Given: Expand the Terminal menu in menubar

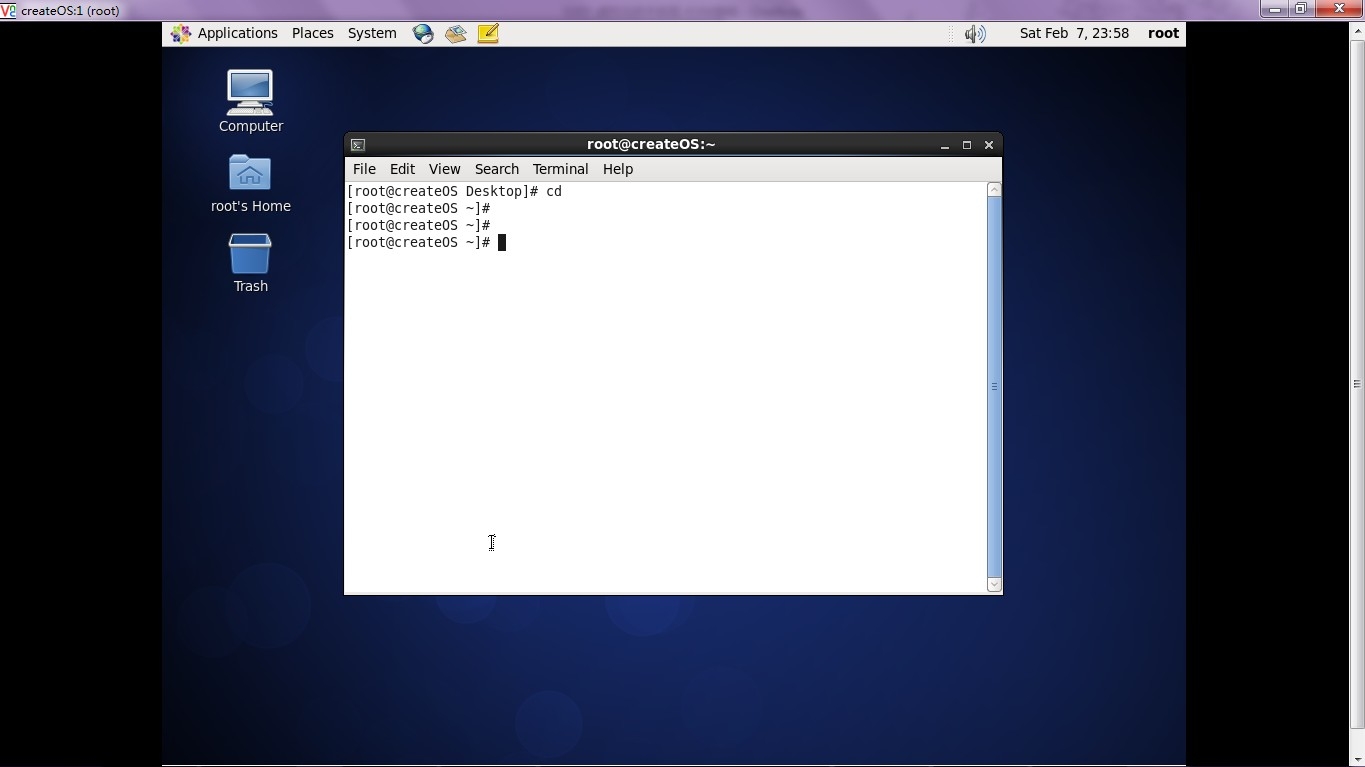Looking at the screenshot, I should coord(560,169).
